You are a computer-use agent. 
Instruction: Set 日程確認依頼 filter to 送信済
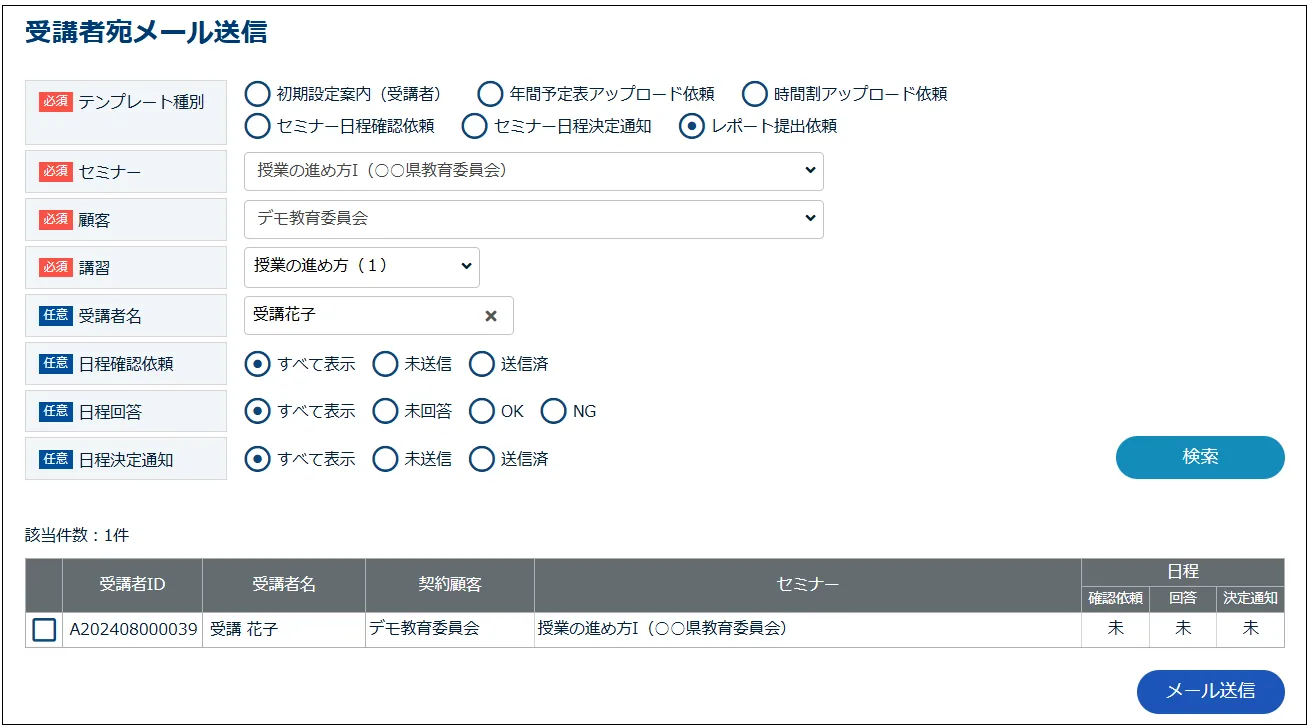pos(482,364)
